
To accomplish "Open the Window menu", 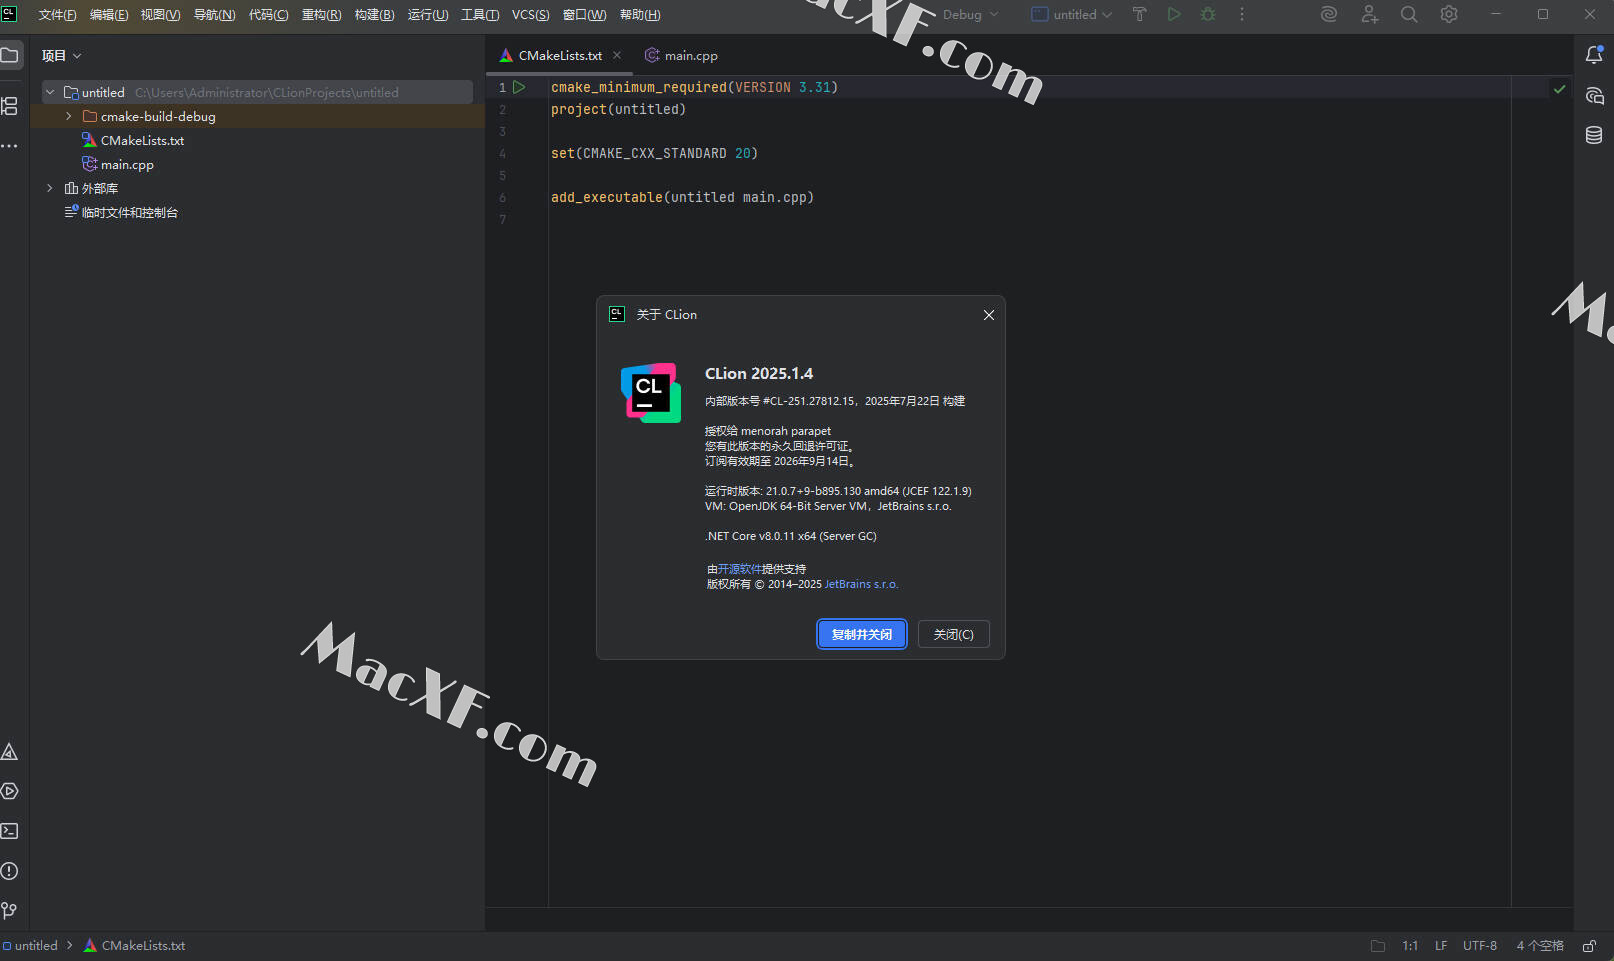I will (x=584, y=14).
